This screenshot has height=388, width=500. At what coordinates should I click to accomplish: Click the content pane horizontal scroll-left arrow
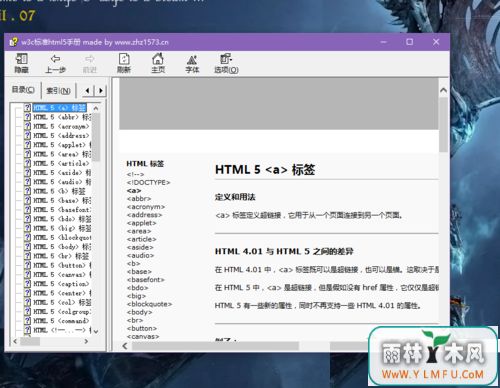tap(125, 346)
